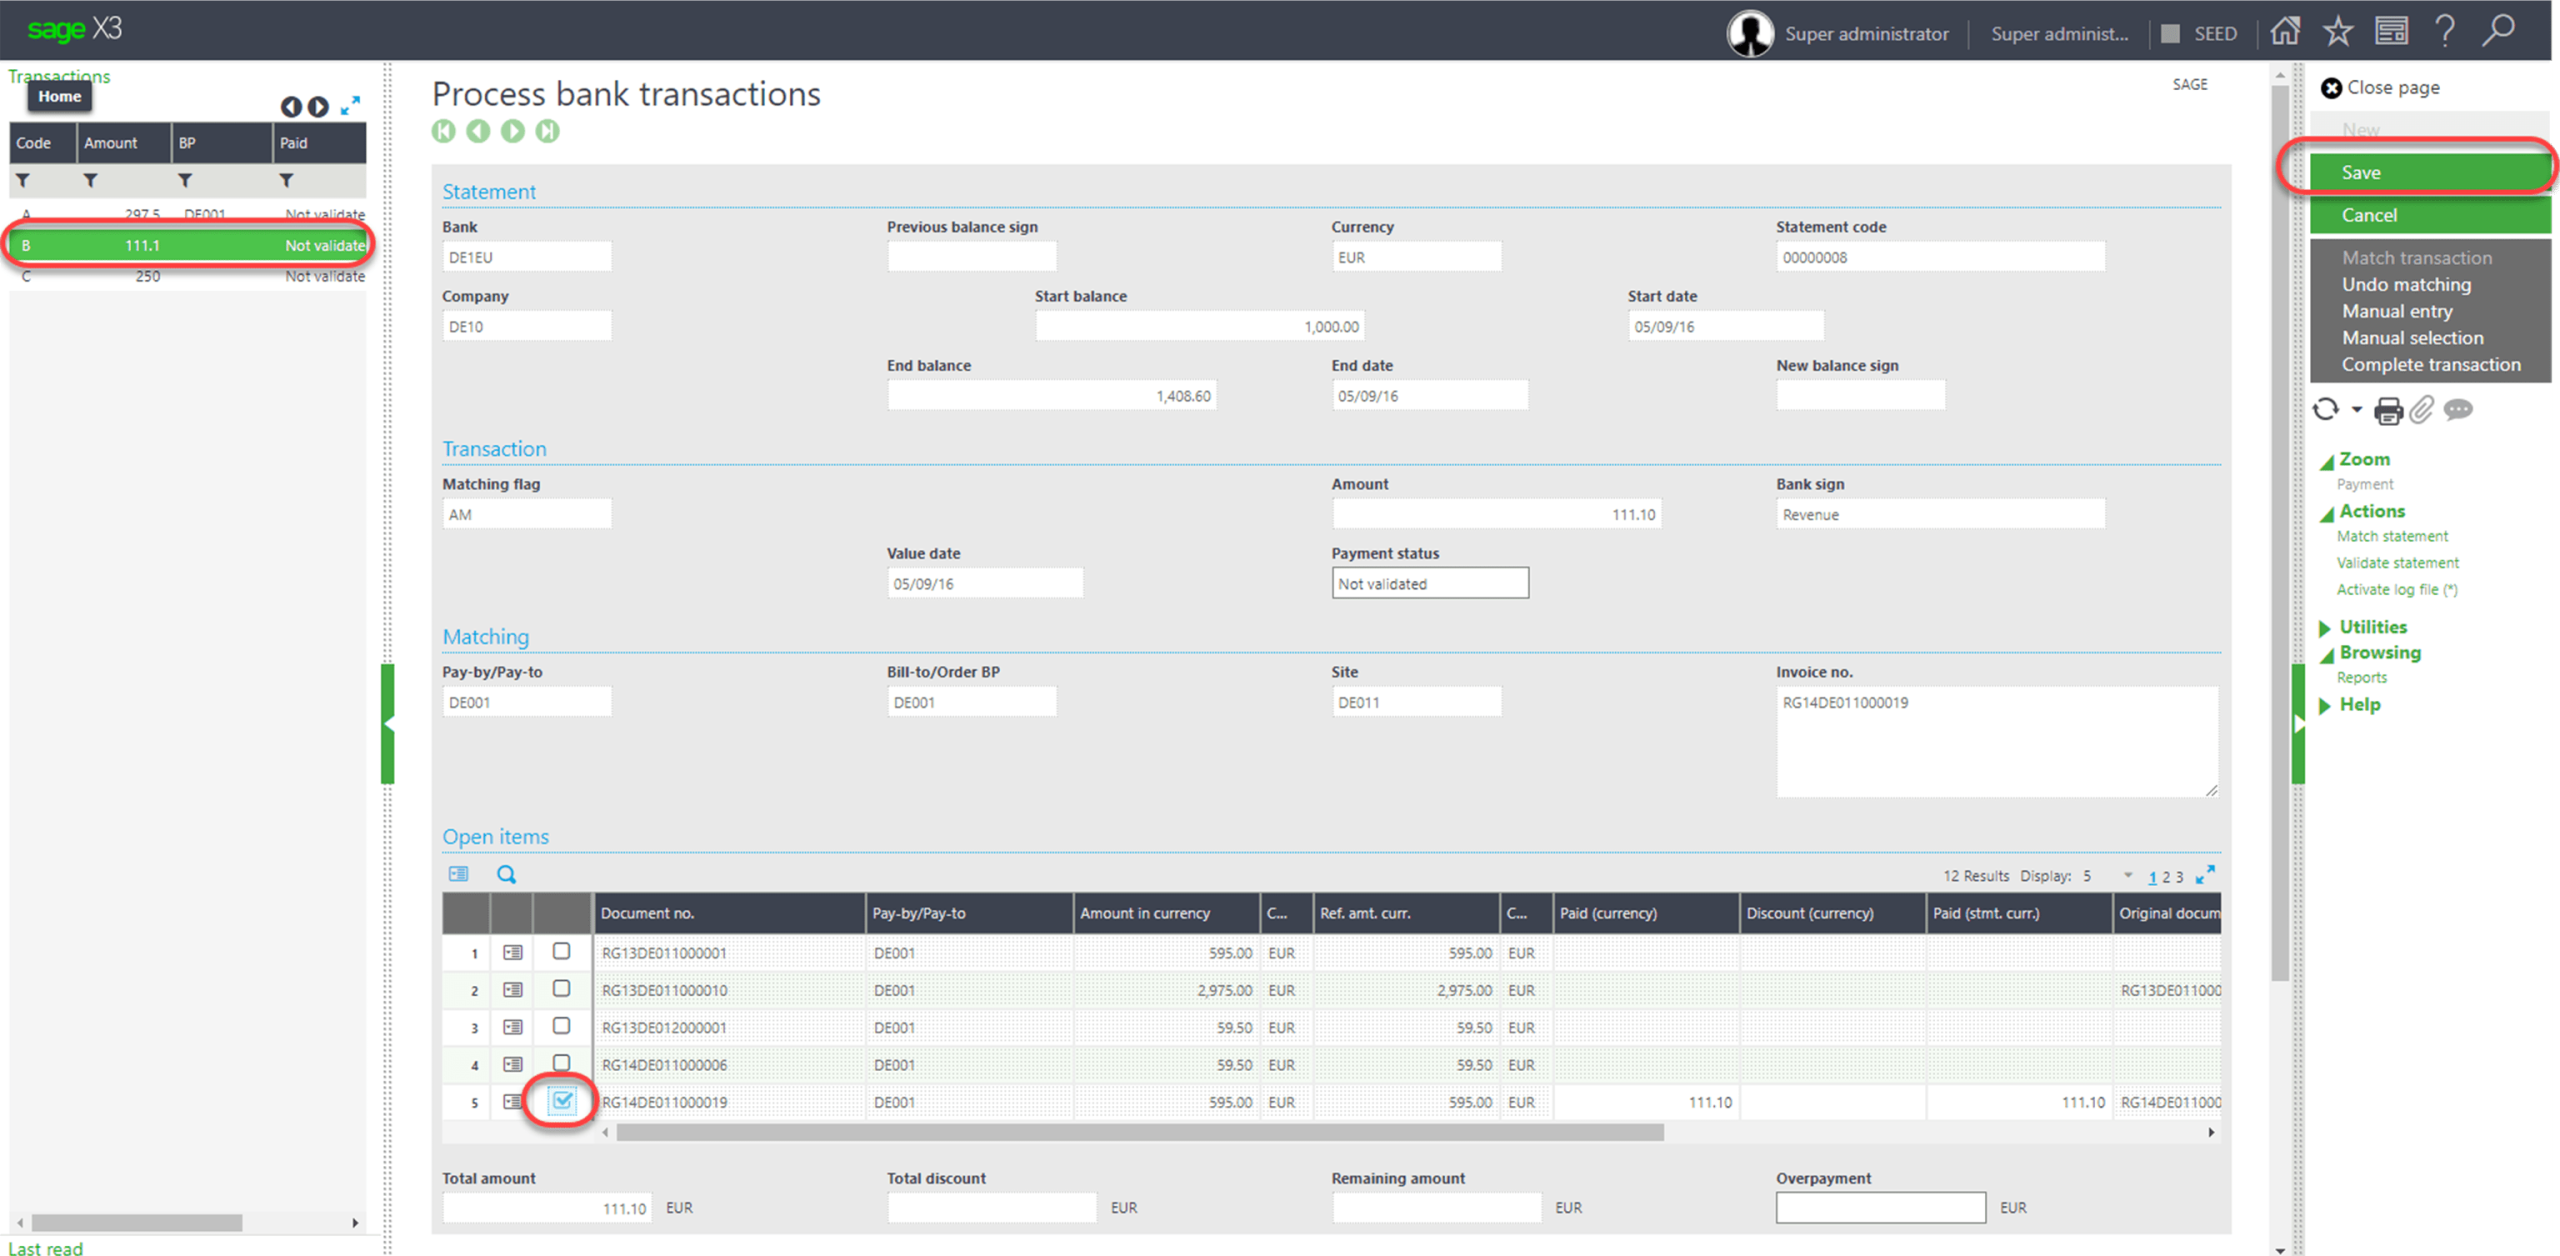Click the print icon in right panel

click(2388, 410)
